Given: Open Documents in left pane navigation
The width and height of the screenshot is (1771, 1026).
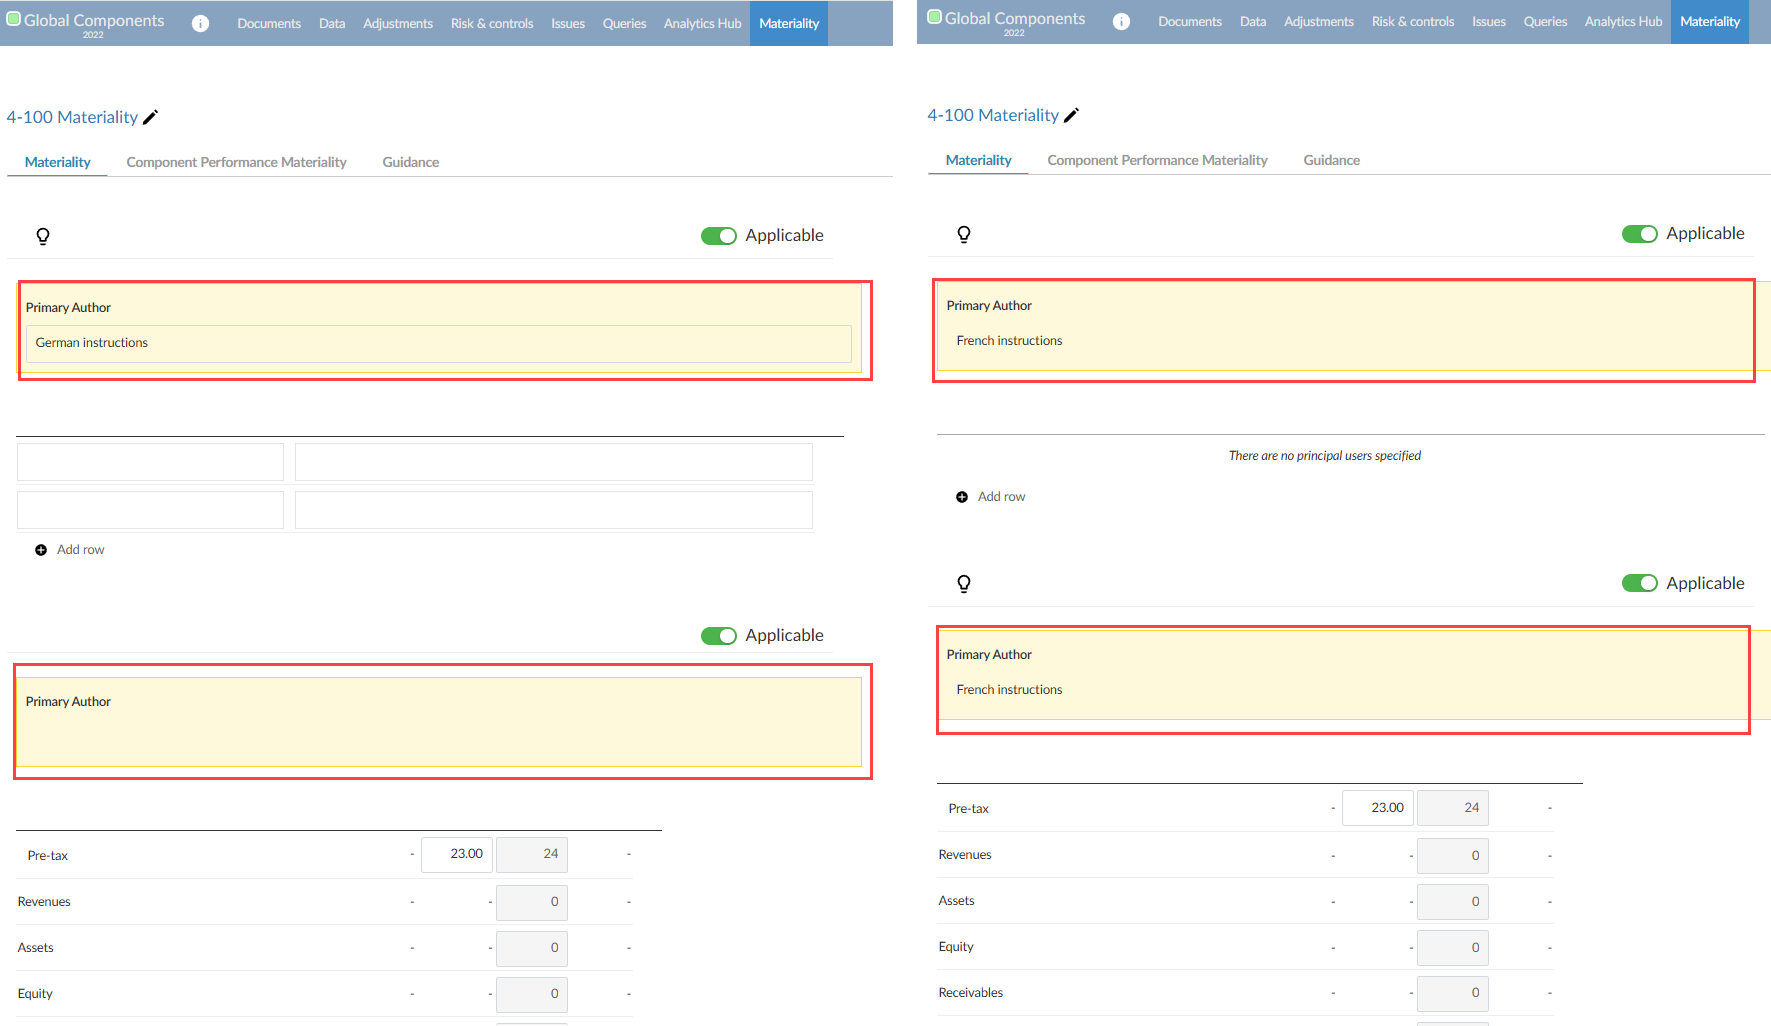Looking at the screenshot, I should [x=269, y=23].
